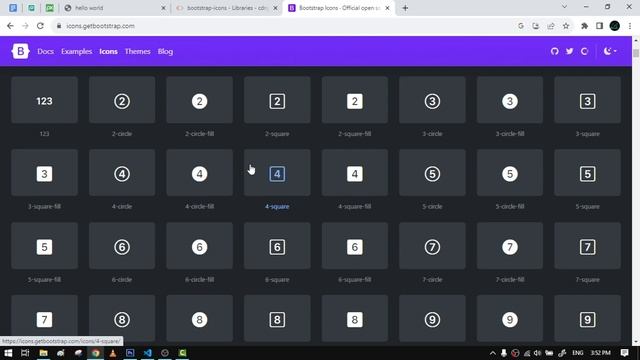Image resolution: width=640 pixels, height=360 pixels.
Task: Click the 2-circle text label
Action: point(122,134)
